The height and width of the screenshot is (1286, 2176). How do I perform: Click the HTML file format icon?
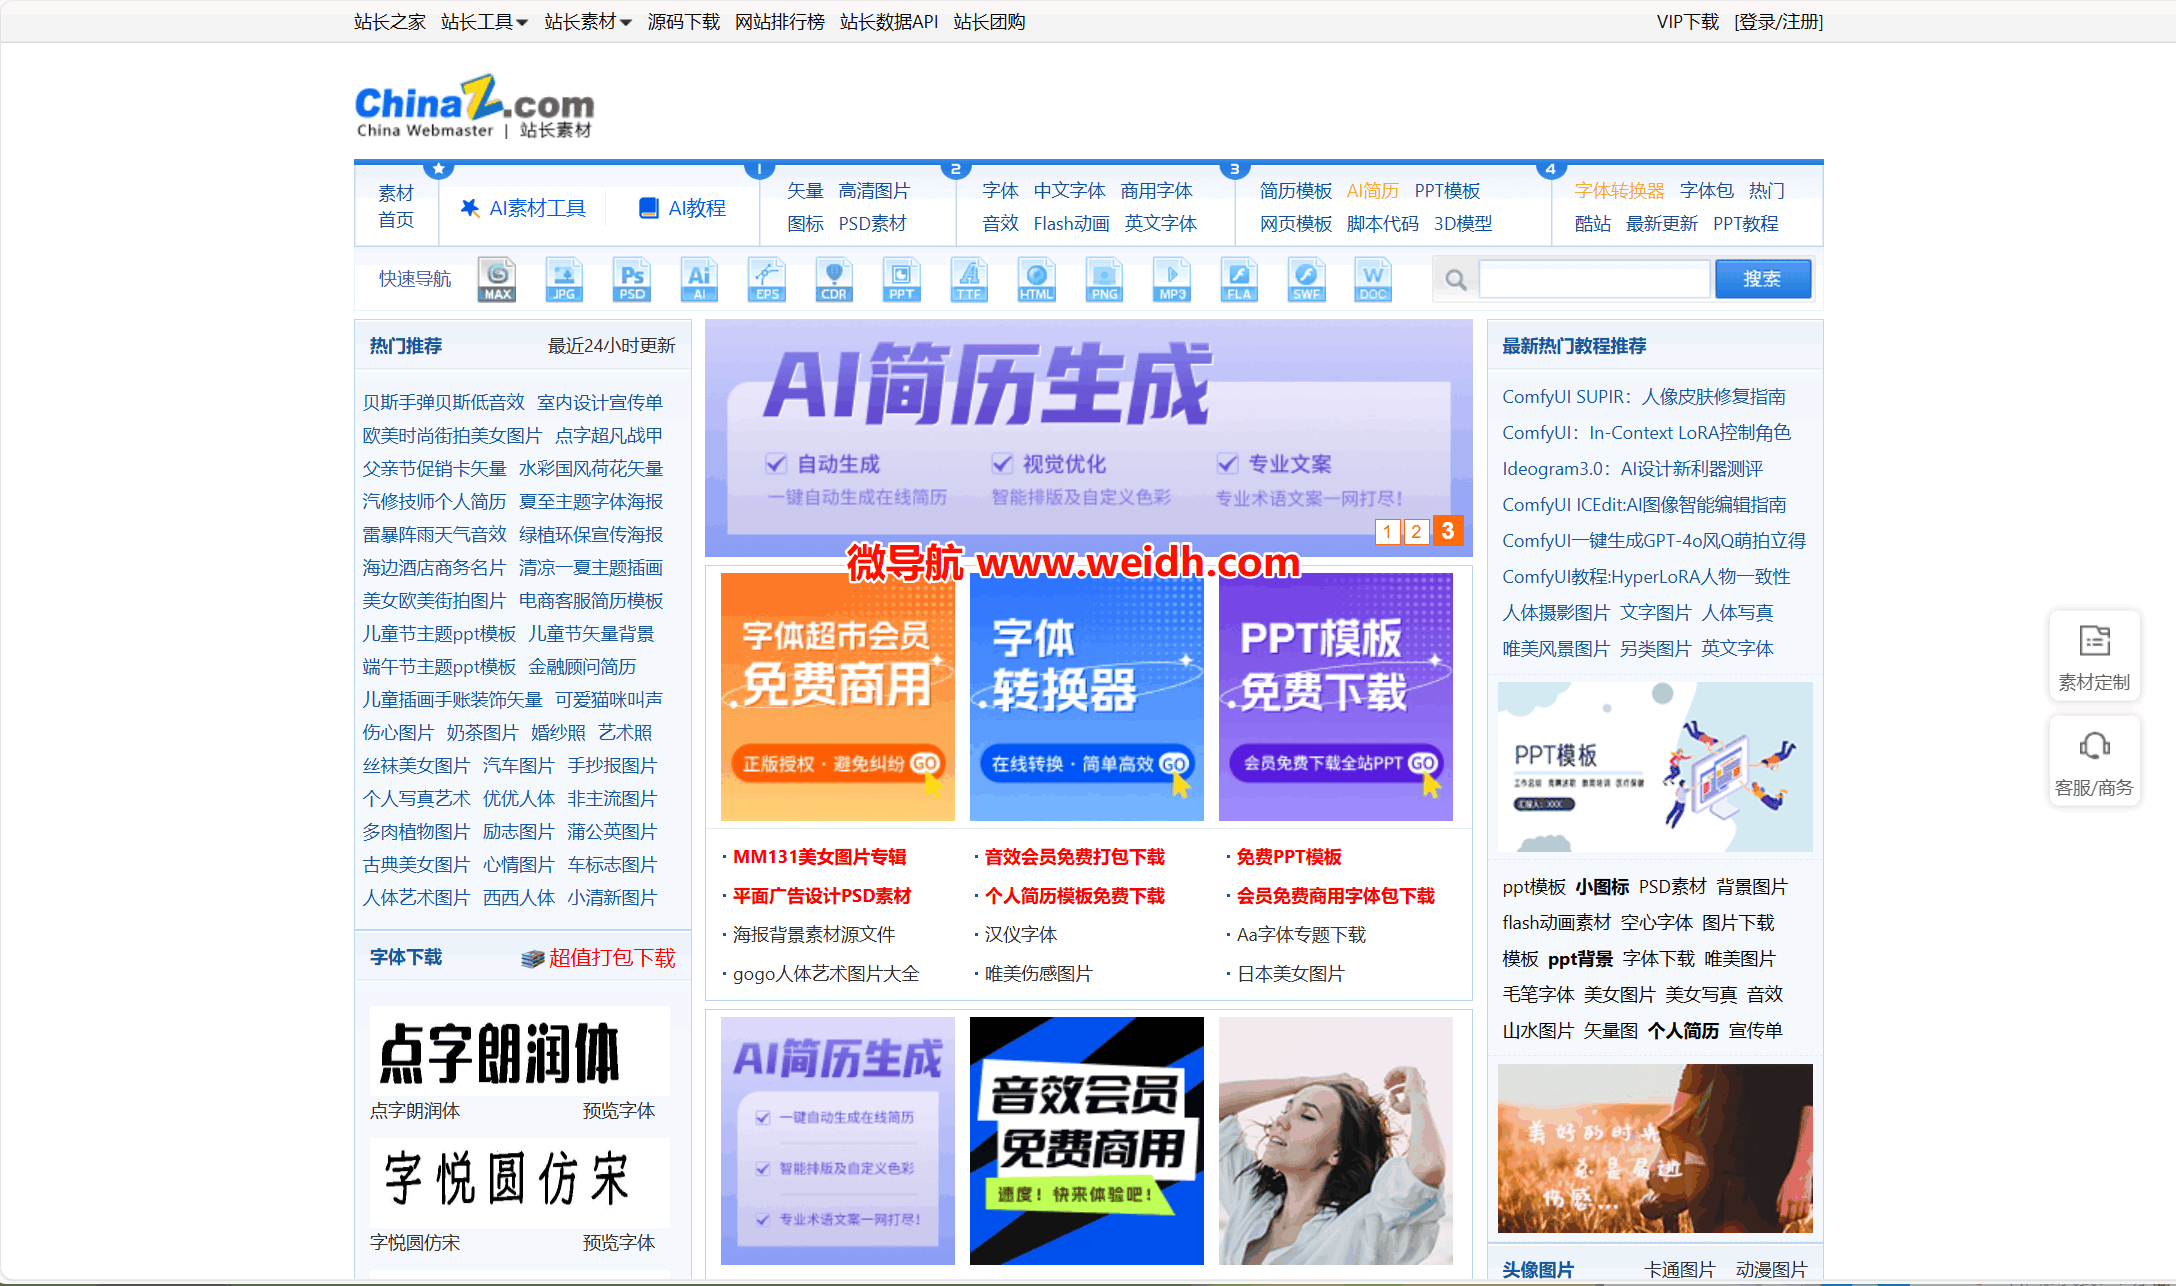click(1036, 279)
